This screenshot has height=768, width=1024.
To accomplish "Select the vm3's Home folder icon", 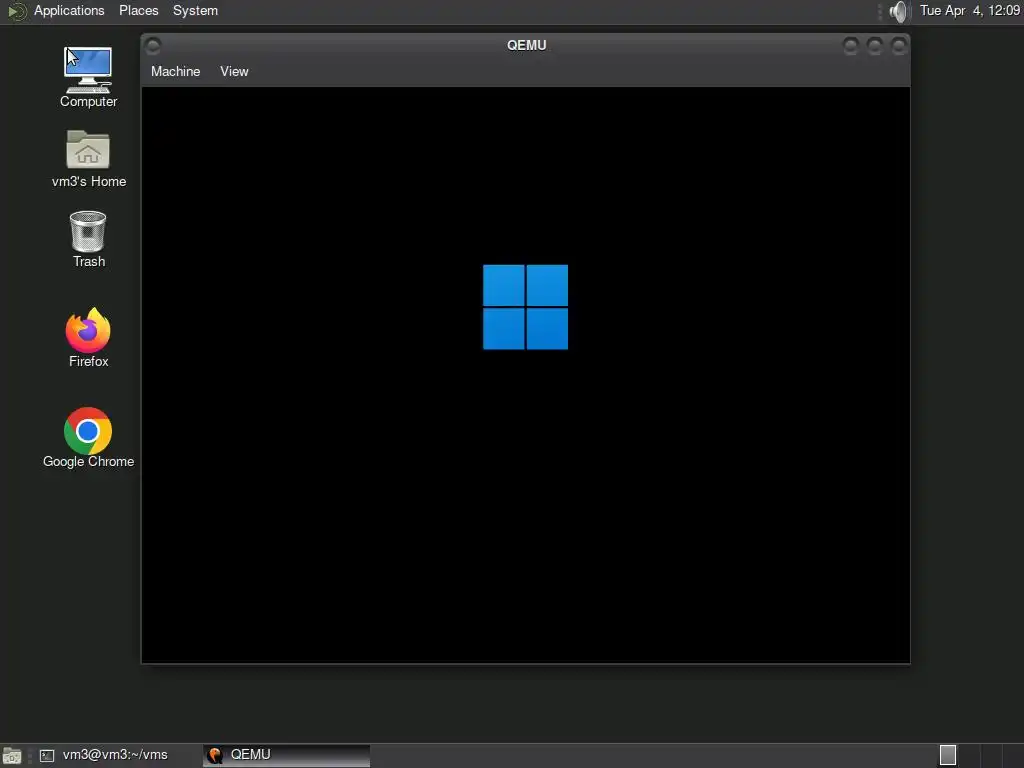I will 88,159.
